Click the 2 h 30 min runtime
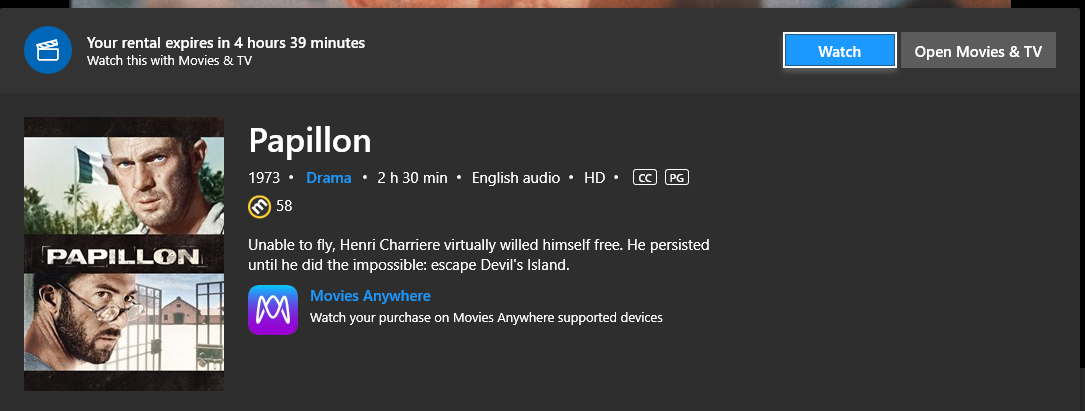Viewport: 1085px width, 411px height. click(412, 178)
